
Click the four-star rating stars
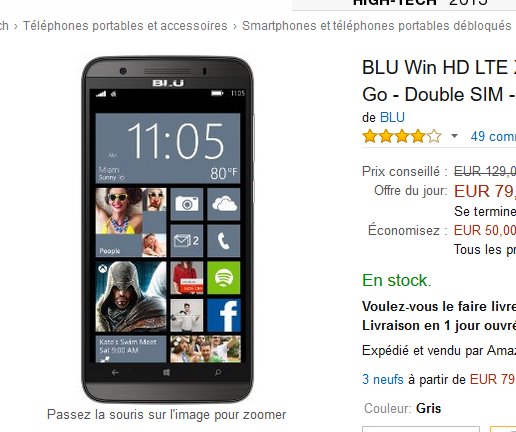402,136
